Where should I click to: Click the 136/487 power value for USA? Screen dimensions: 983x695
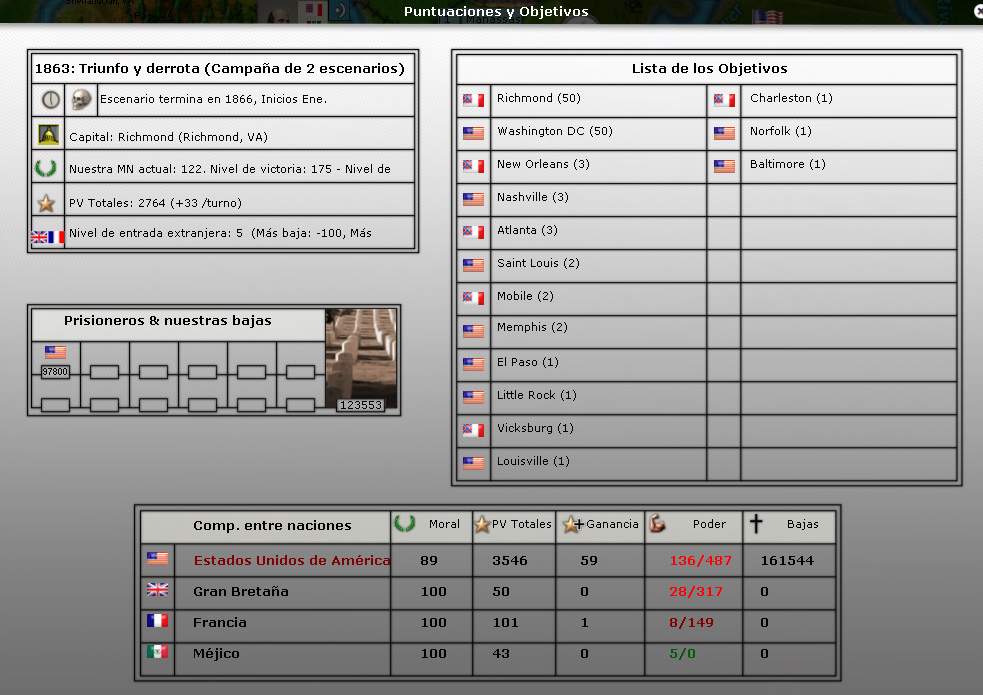point(700,560)
